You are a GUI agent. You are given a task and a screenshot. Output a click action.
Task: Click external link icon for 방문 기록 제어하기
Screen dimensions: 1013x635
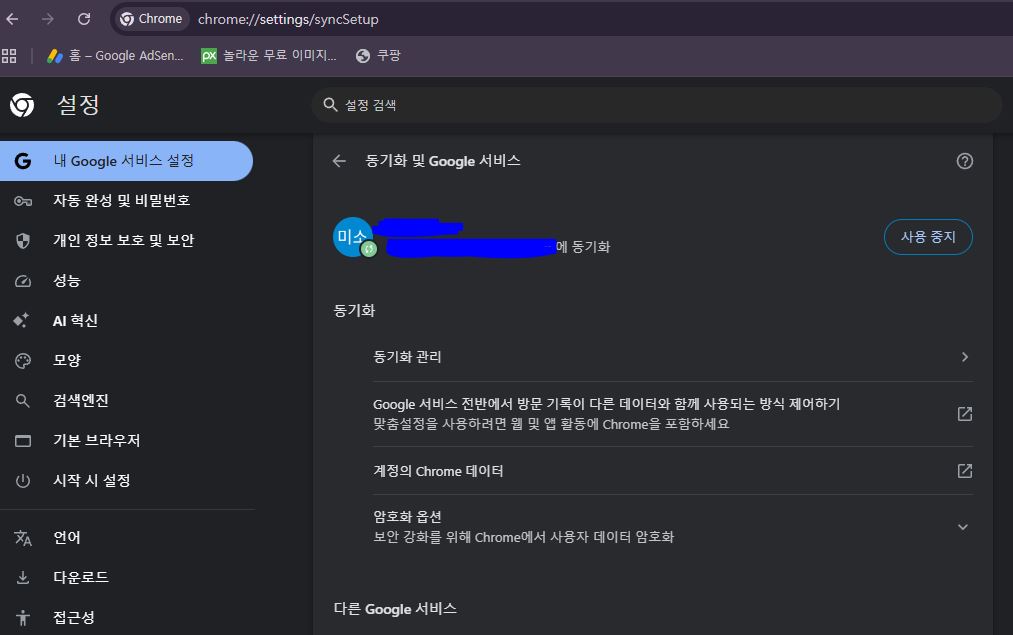(965, 414)
